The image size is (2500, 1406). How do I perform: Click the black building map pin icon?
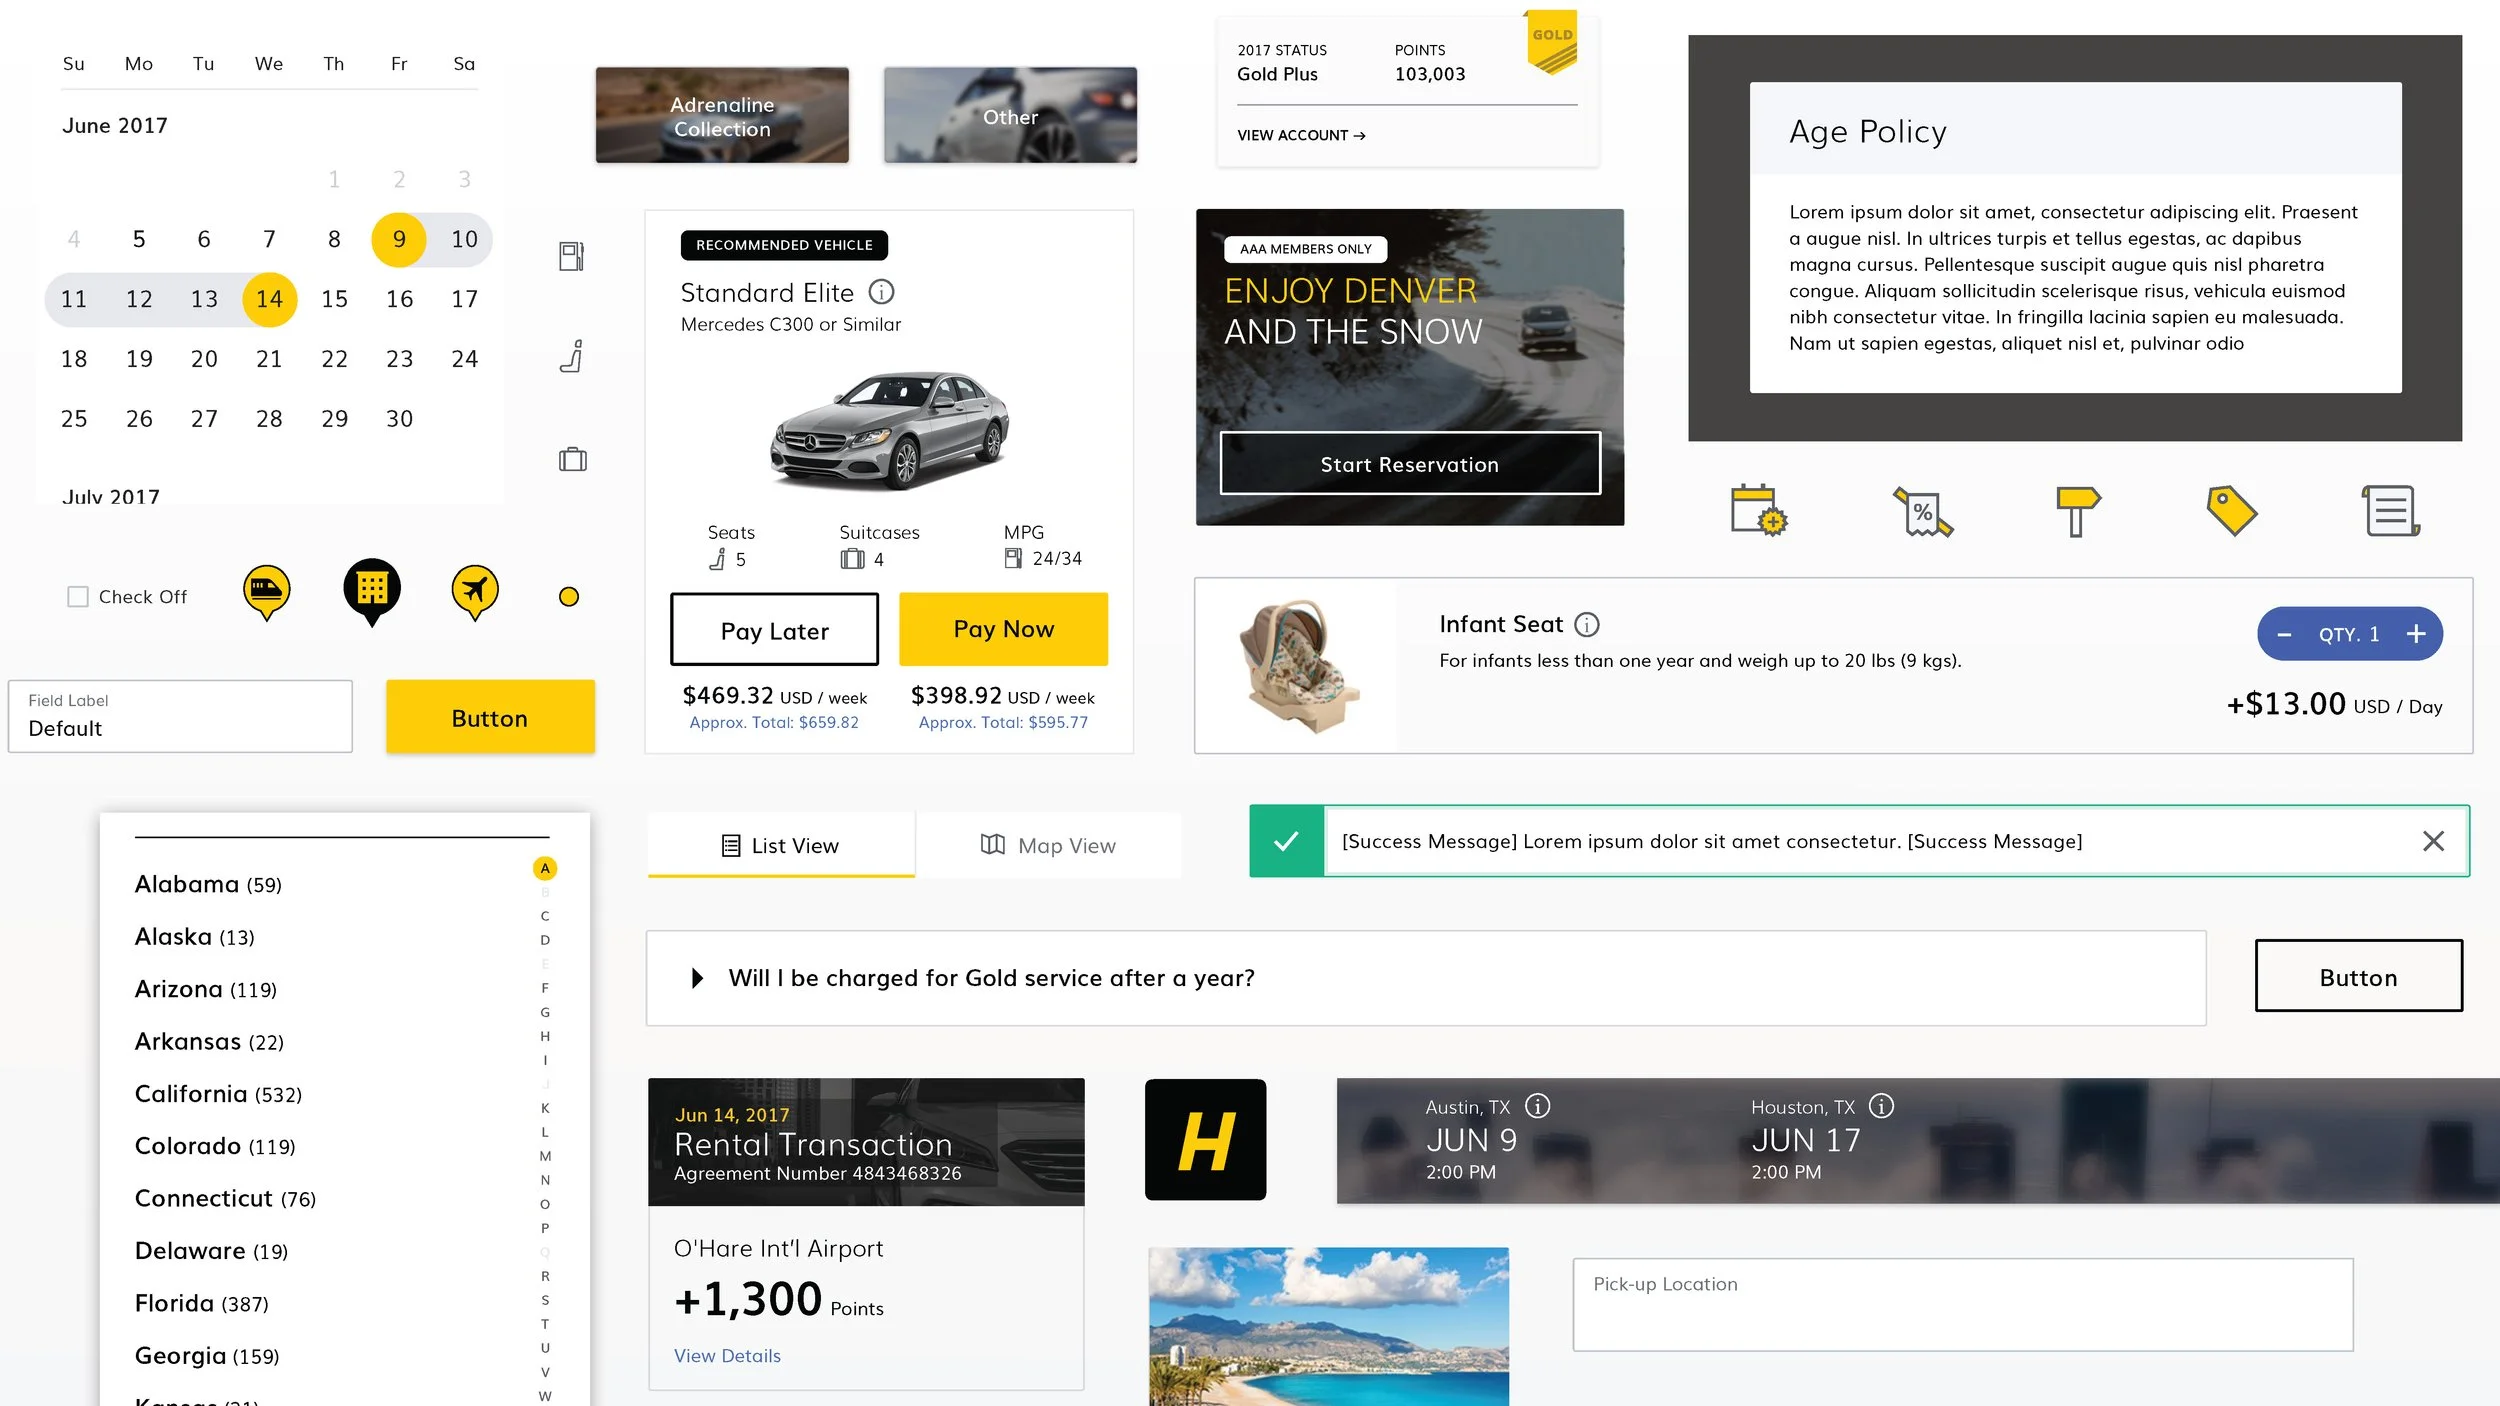pos(372,591)
